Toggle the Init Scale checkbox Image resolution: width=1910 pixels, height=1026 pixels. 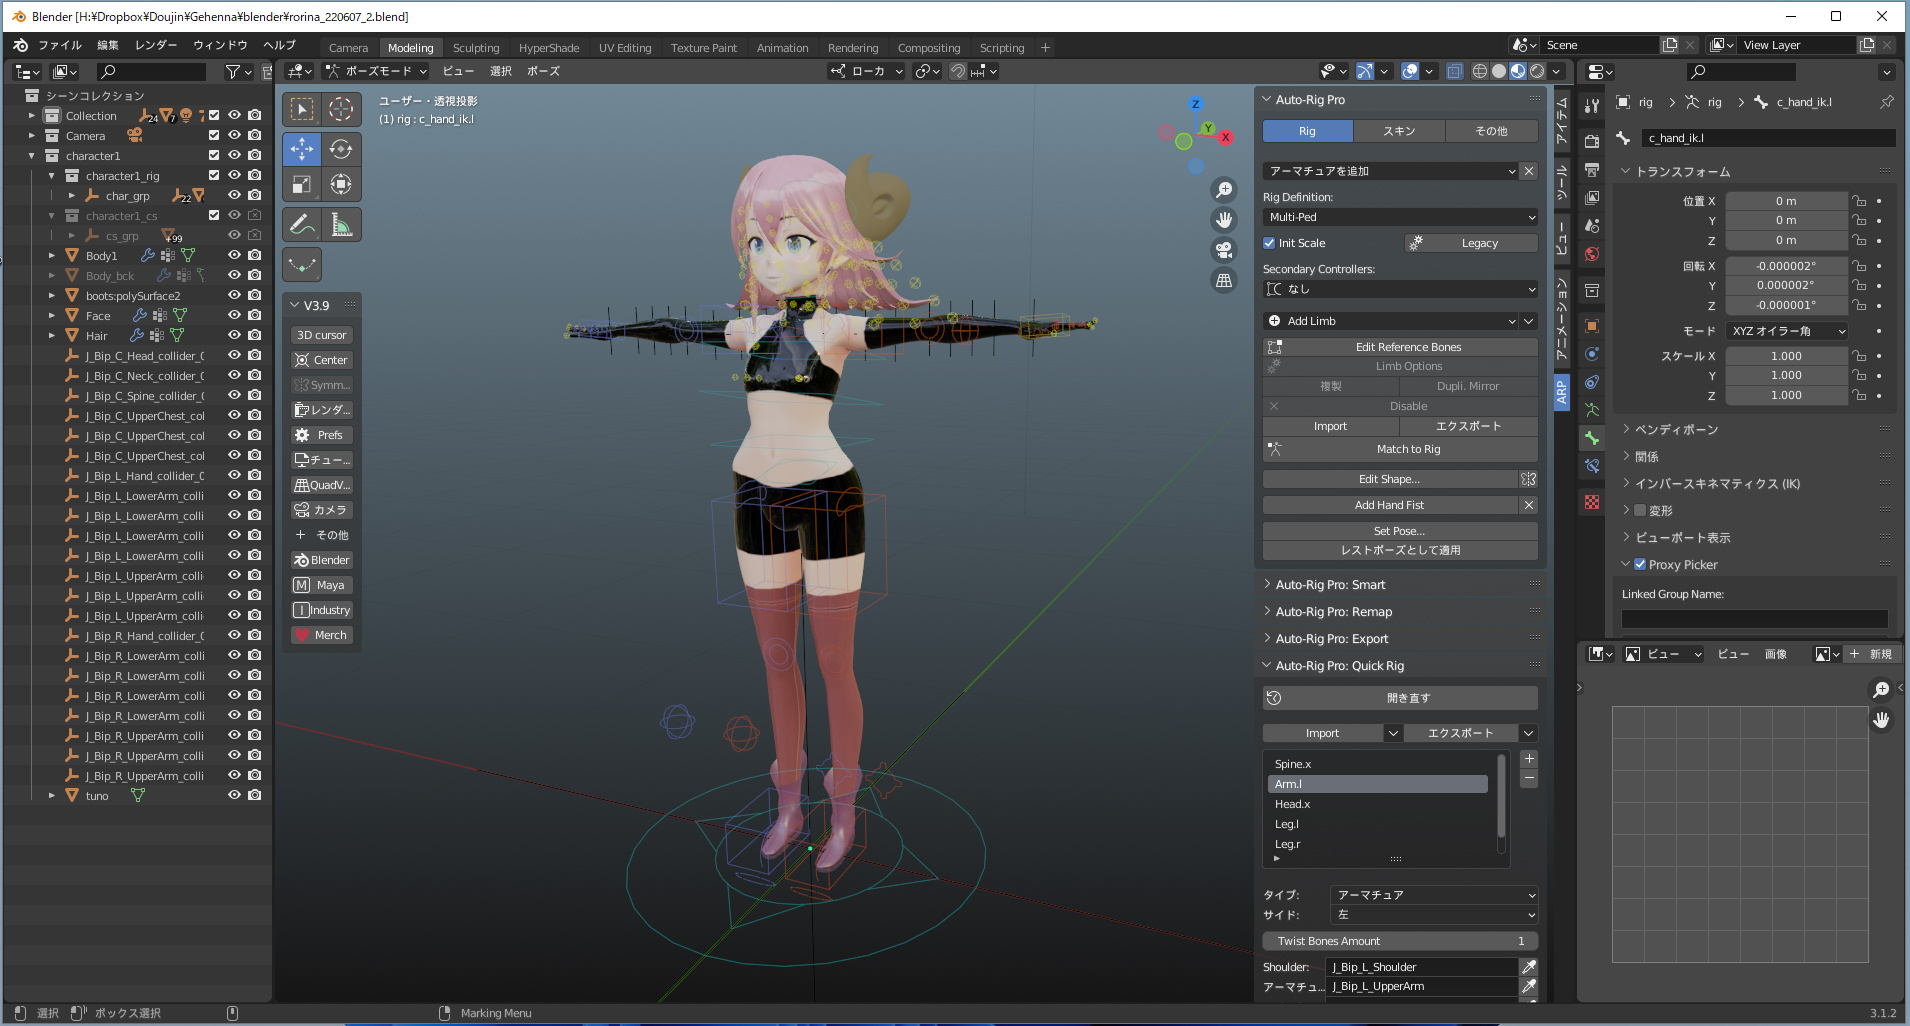(1269, 243)
